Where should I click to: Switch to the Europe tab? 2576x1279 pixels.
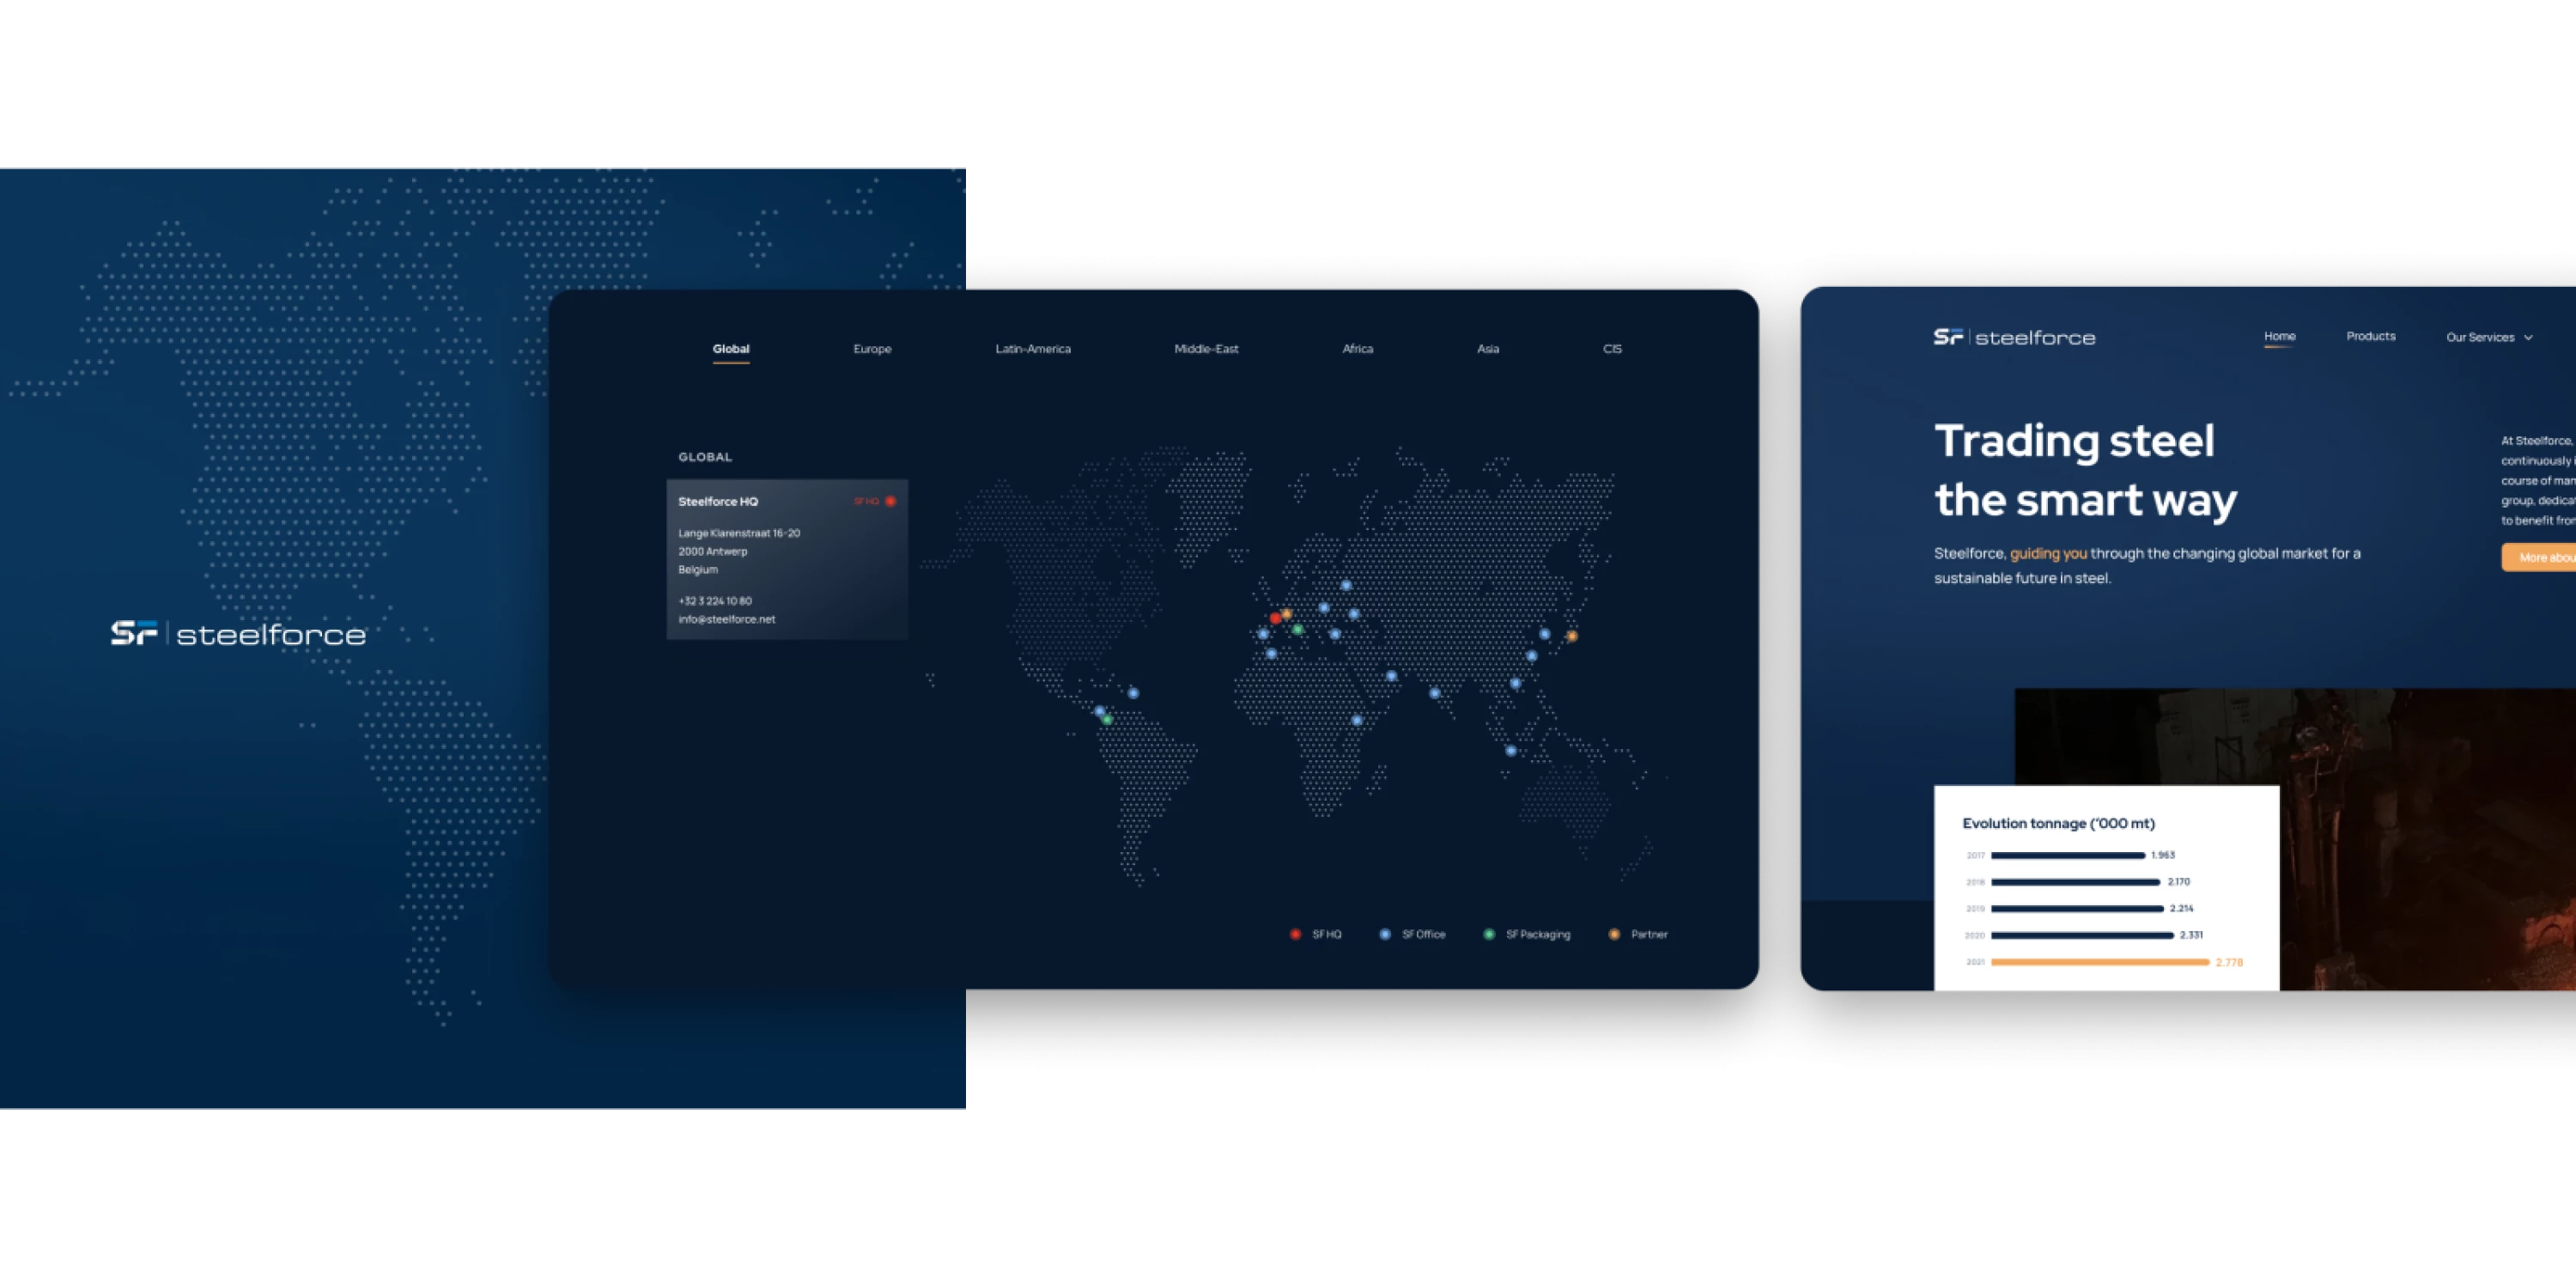872,349
